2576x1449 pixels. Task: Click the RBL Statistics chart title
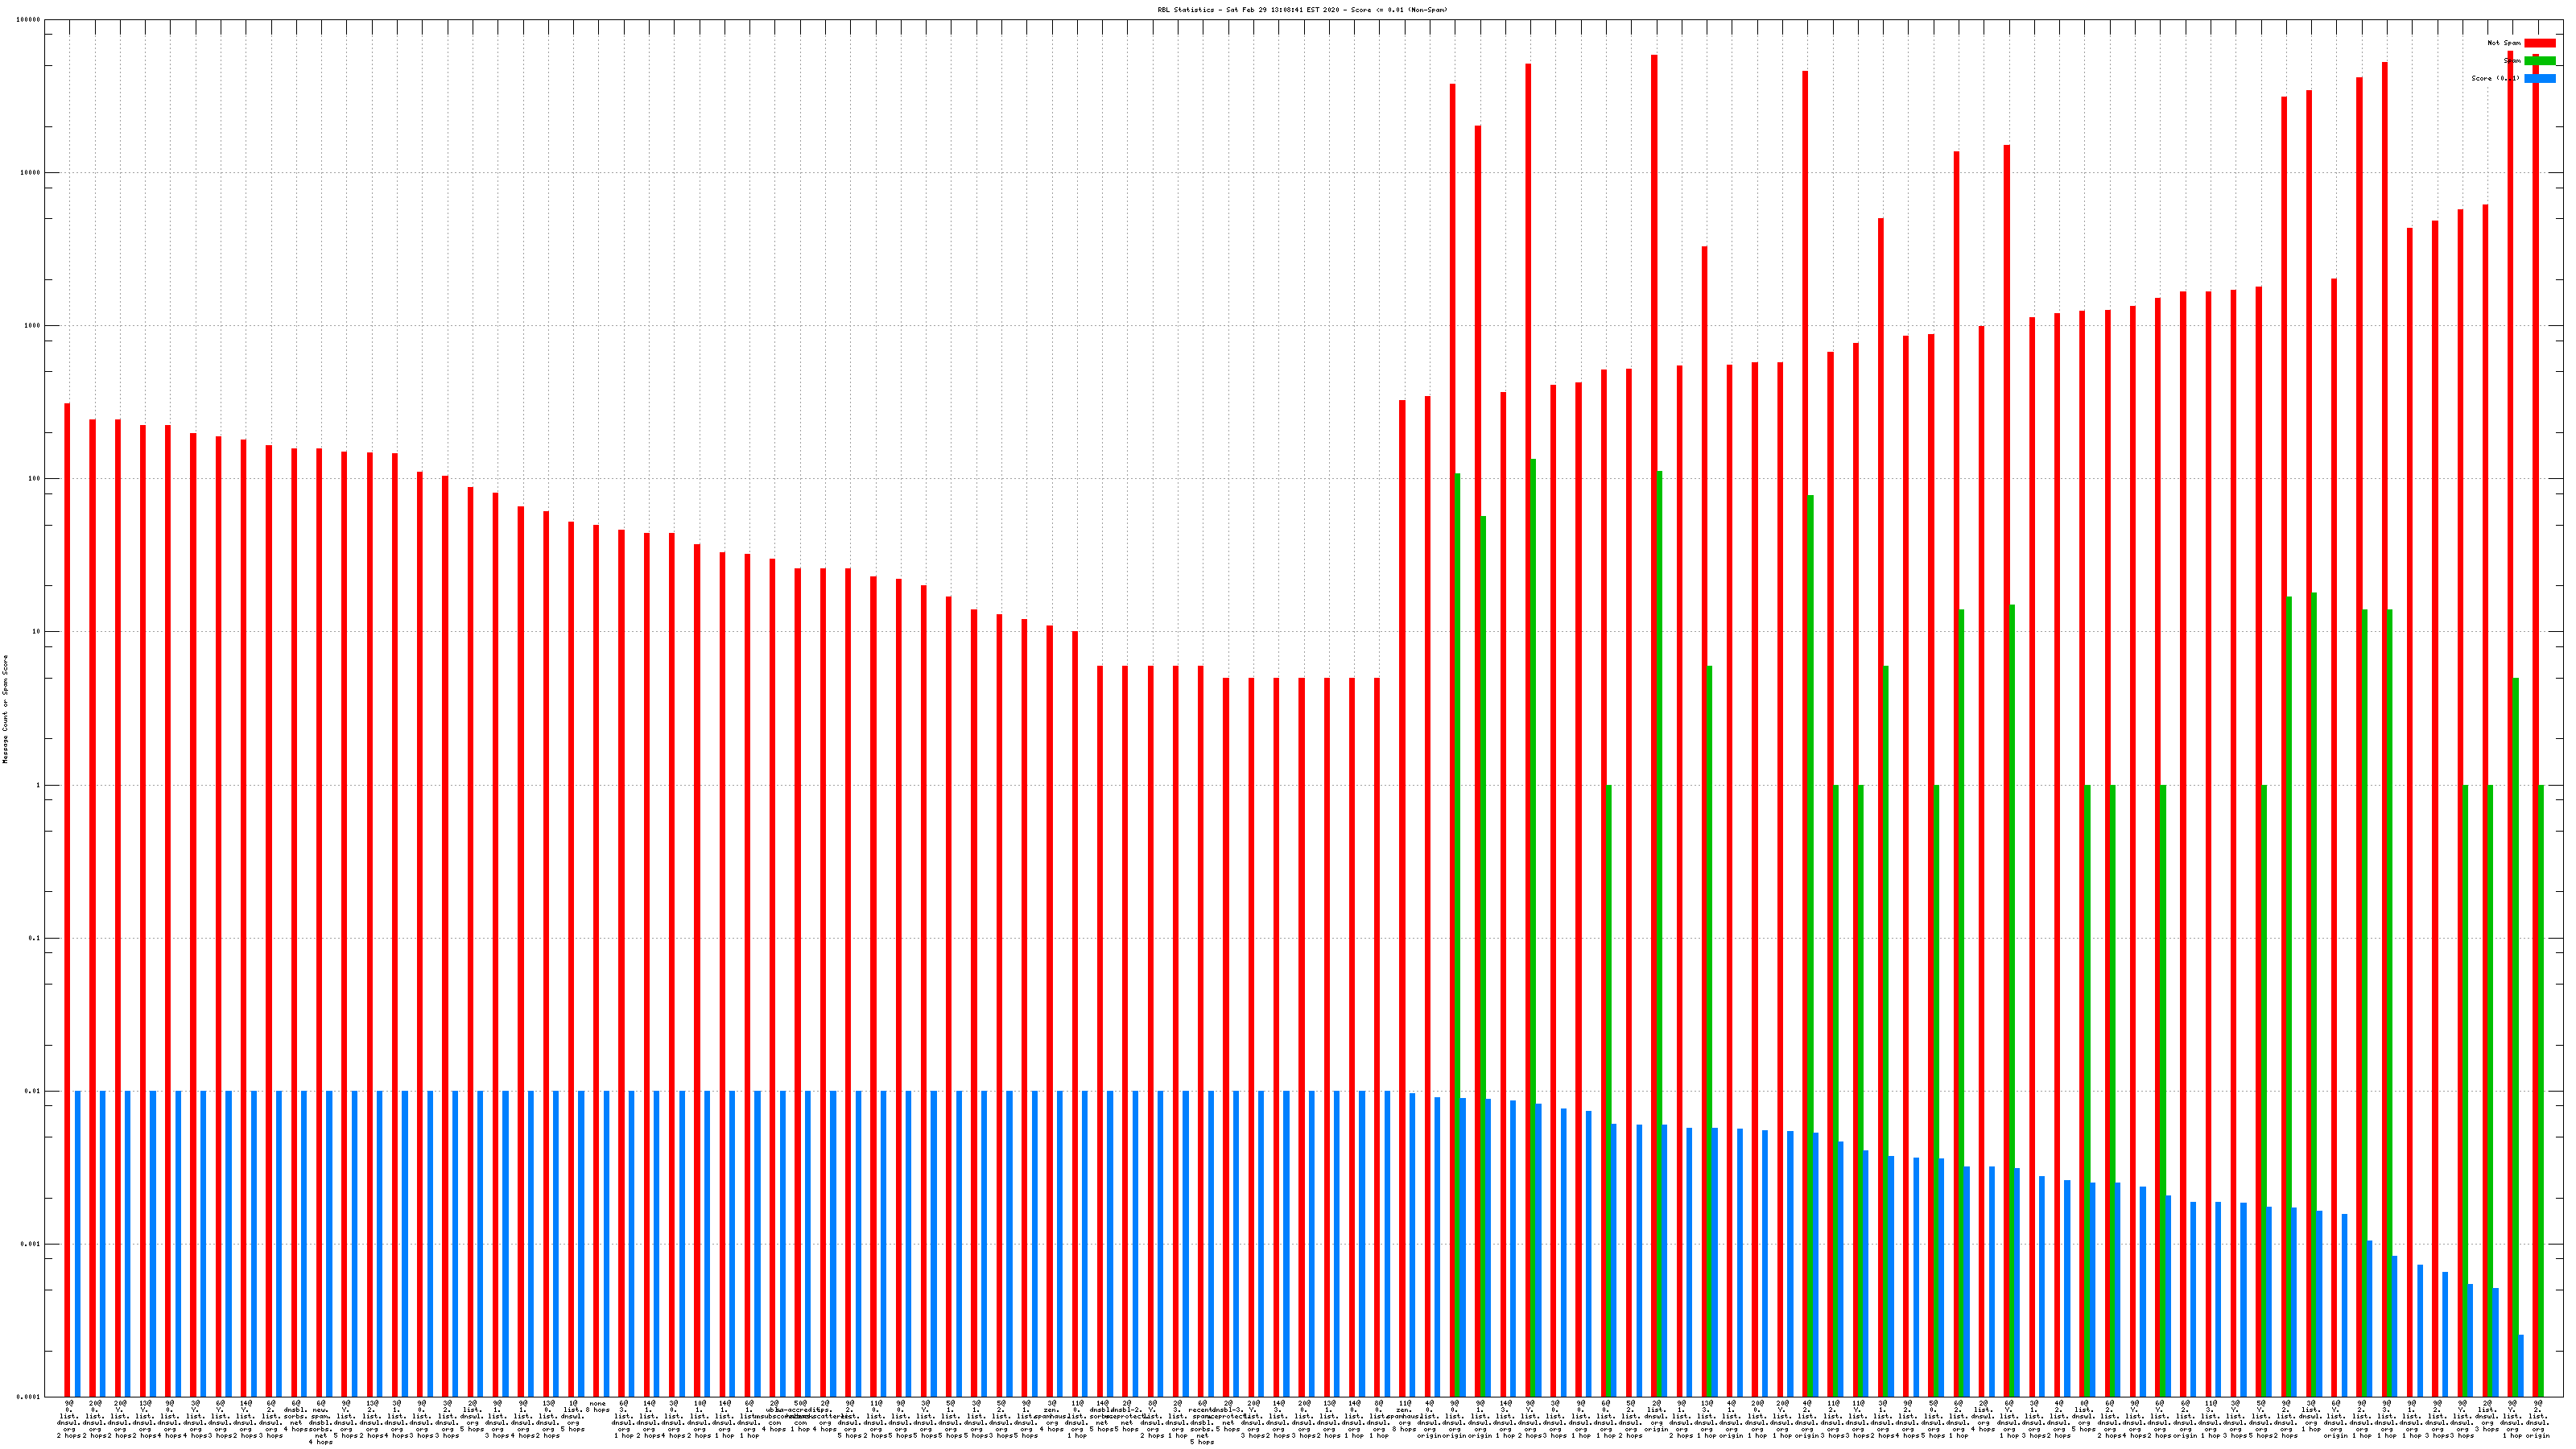(x=1302, y=10)
